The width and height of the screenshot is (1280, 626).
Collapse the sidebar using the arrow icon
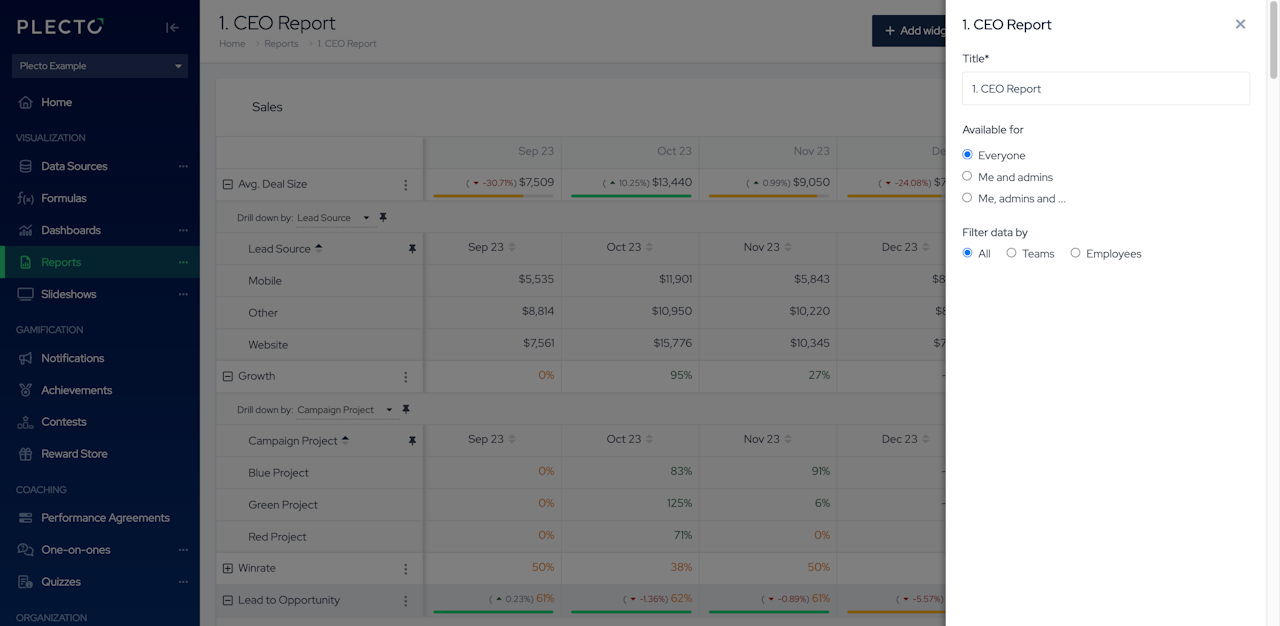172,28
